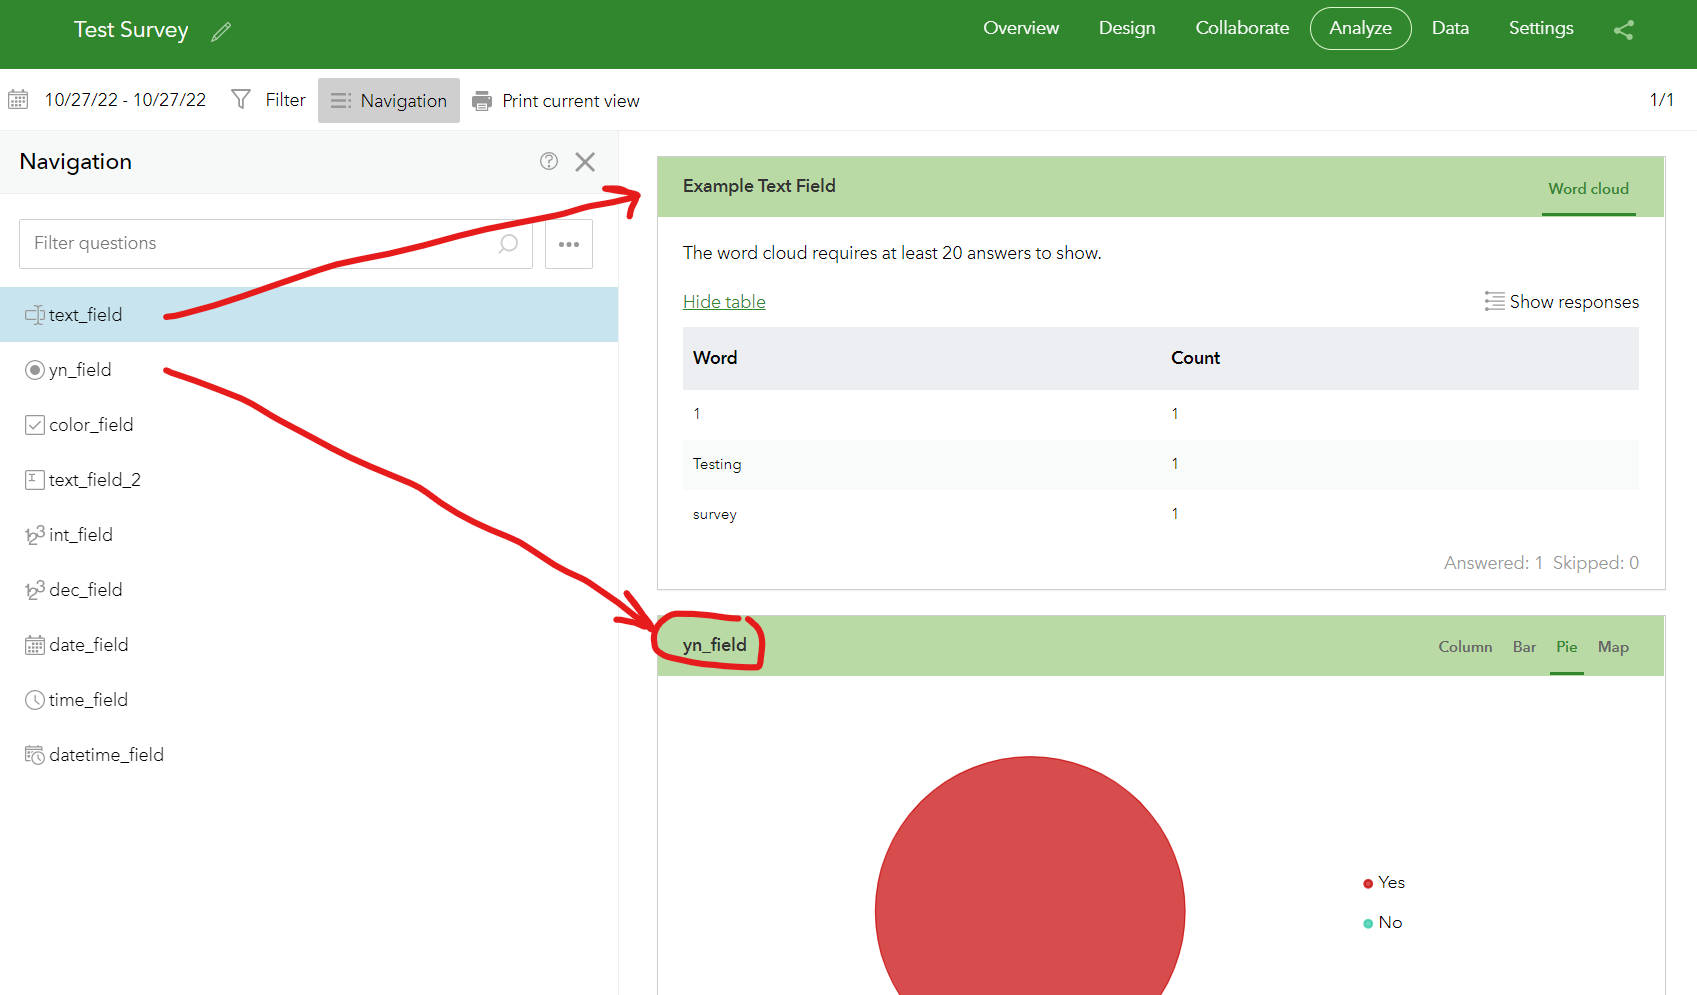The width and height of the screenshot is (1697, 995).
Task: Close the Navigation panel
Action: pyautogui.click(x=585, y=161)
